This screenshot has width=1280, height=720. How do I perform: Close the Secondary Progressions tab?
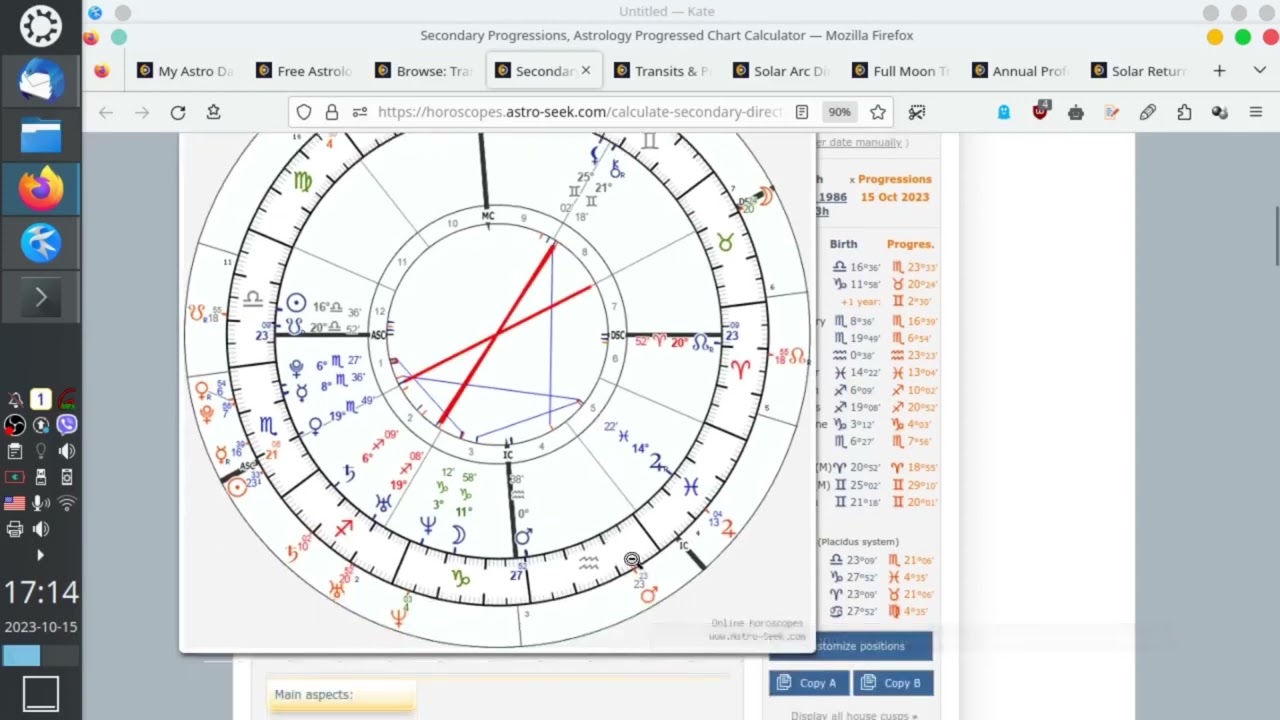[x=586, y=71]
